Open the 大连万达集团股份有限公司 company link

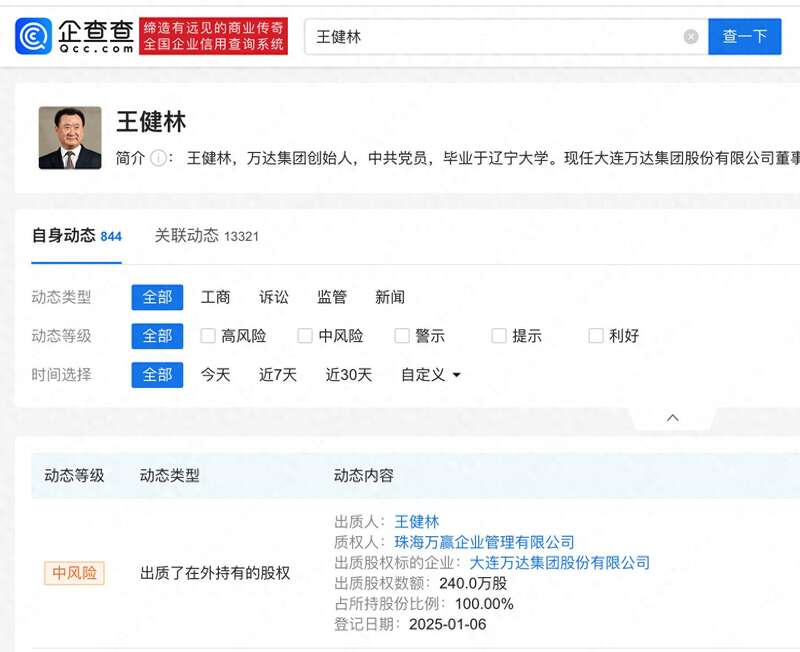pos(559,563)
